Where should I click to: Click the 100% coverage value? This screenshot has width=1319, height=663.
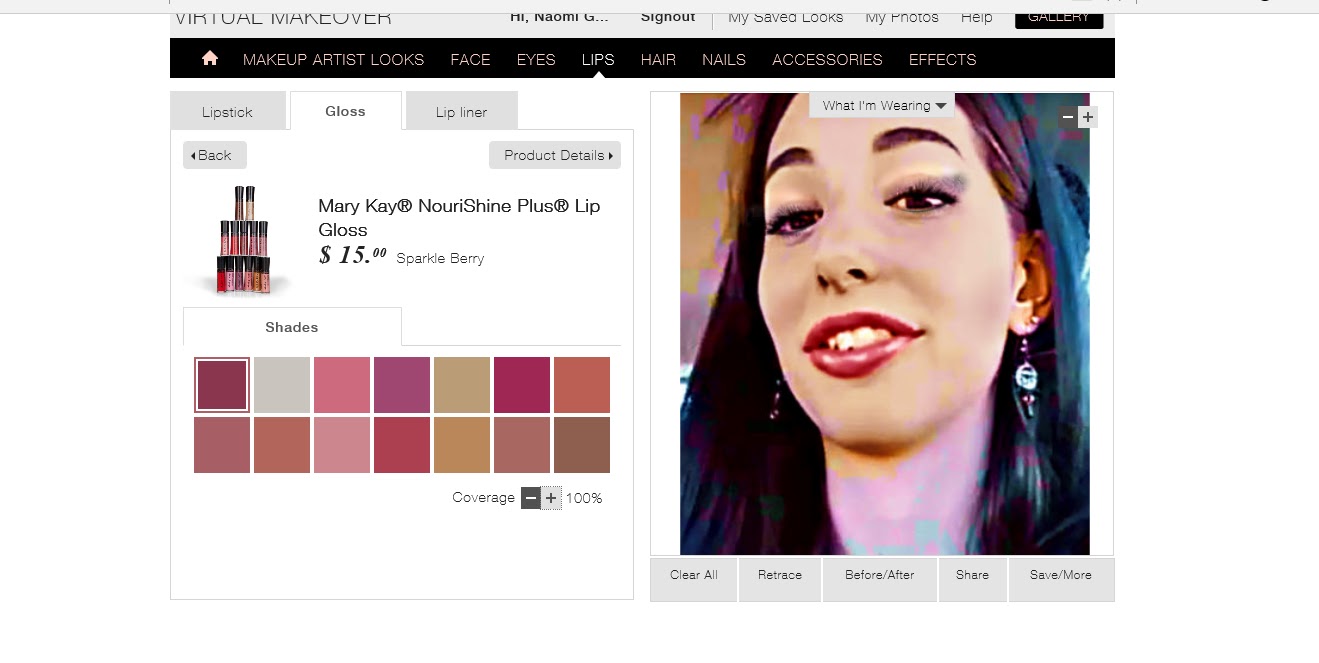coord(584,498)
